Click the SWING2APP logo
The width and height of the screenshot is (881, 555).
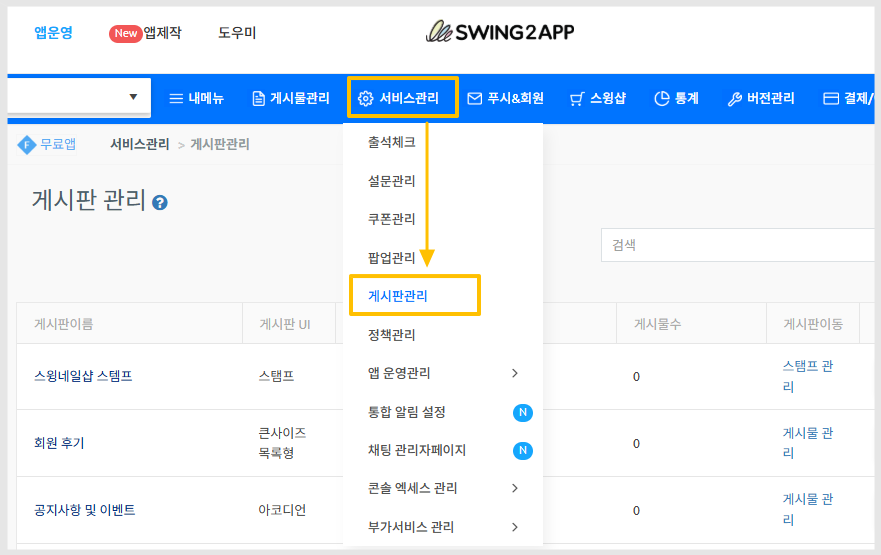[x=500, y=32]
